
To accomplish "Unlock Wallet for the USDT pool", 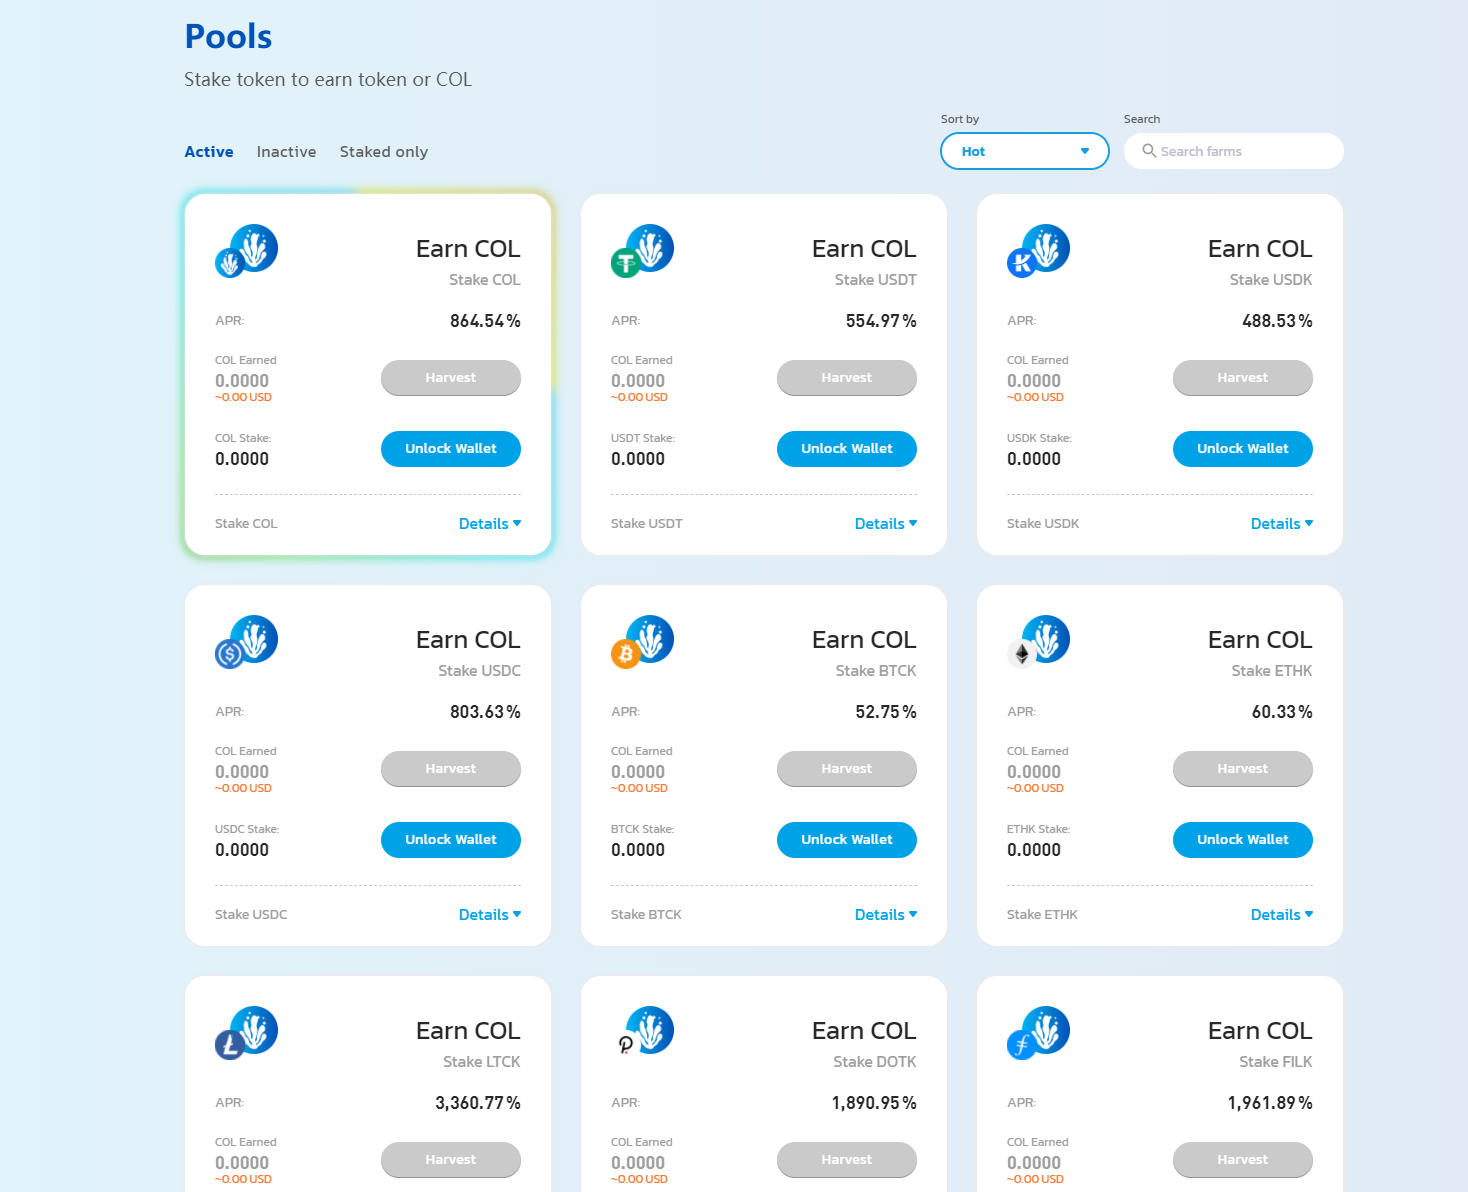I will pos(847,449).
